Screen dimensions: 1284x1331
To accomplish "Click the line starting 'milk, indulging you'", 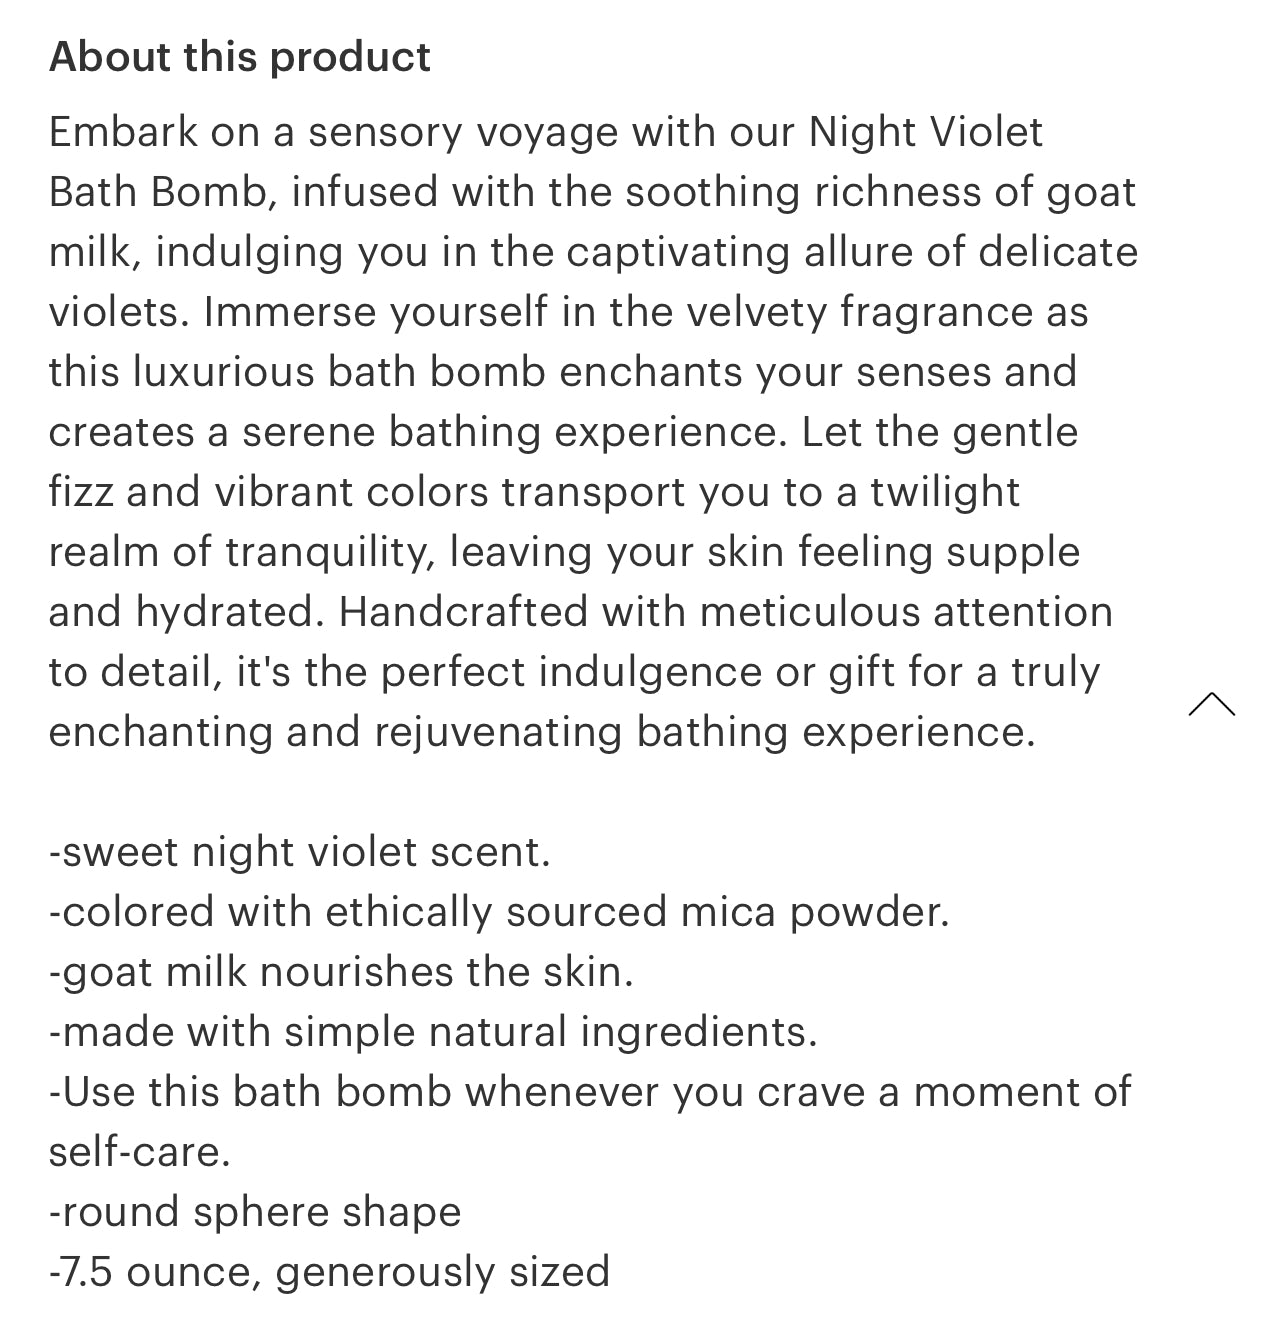I will click(x=593, y=252).
